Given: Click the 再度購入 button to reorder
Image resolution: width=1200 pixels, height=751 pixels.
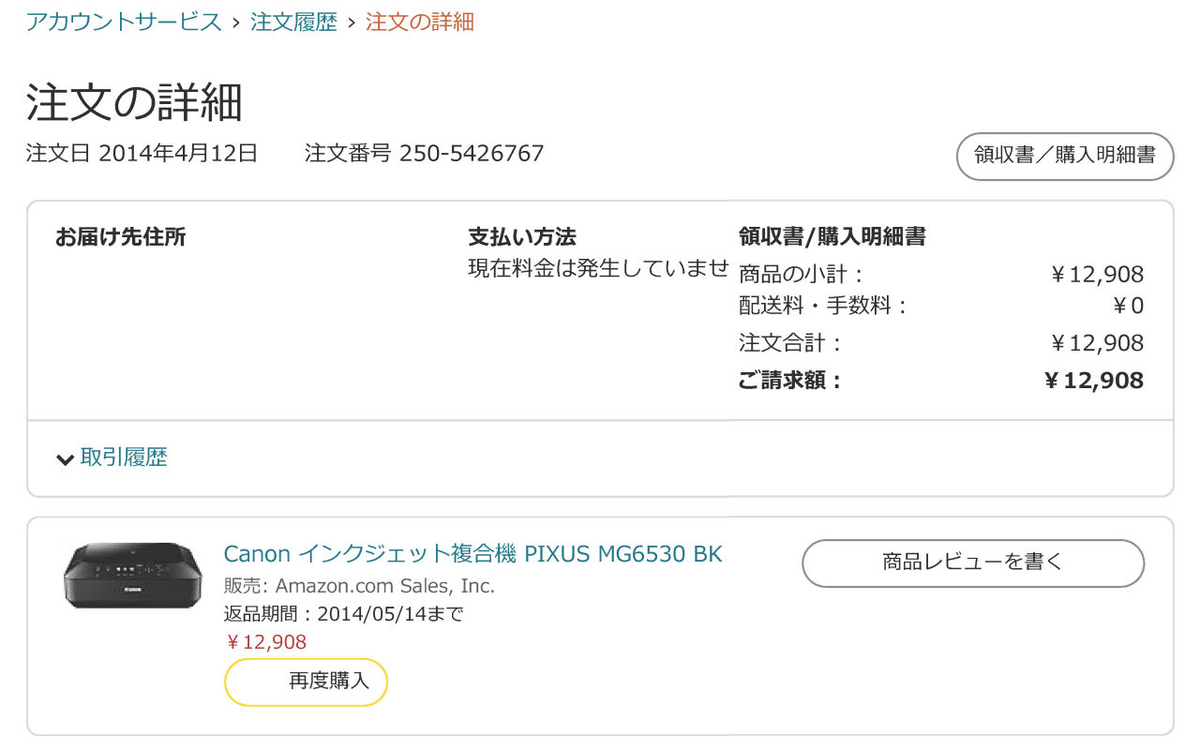Looking at the screenshot, I should click(x=305, y=681).
